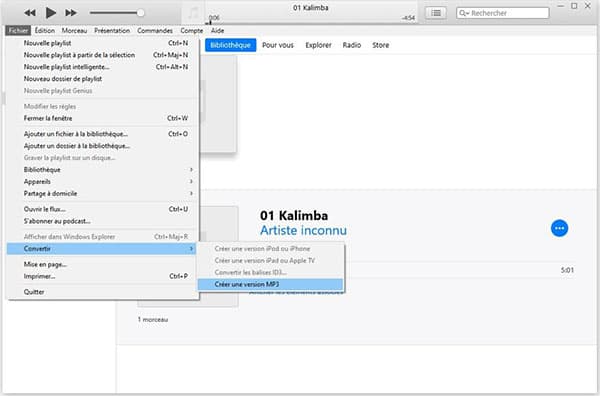Choose Nouvelle playlist à partir de la sélection
Screen dimensions: 600x396
pyautogui.click(x=103, y=55)
